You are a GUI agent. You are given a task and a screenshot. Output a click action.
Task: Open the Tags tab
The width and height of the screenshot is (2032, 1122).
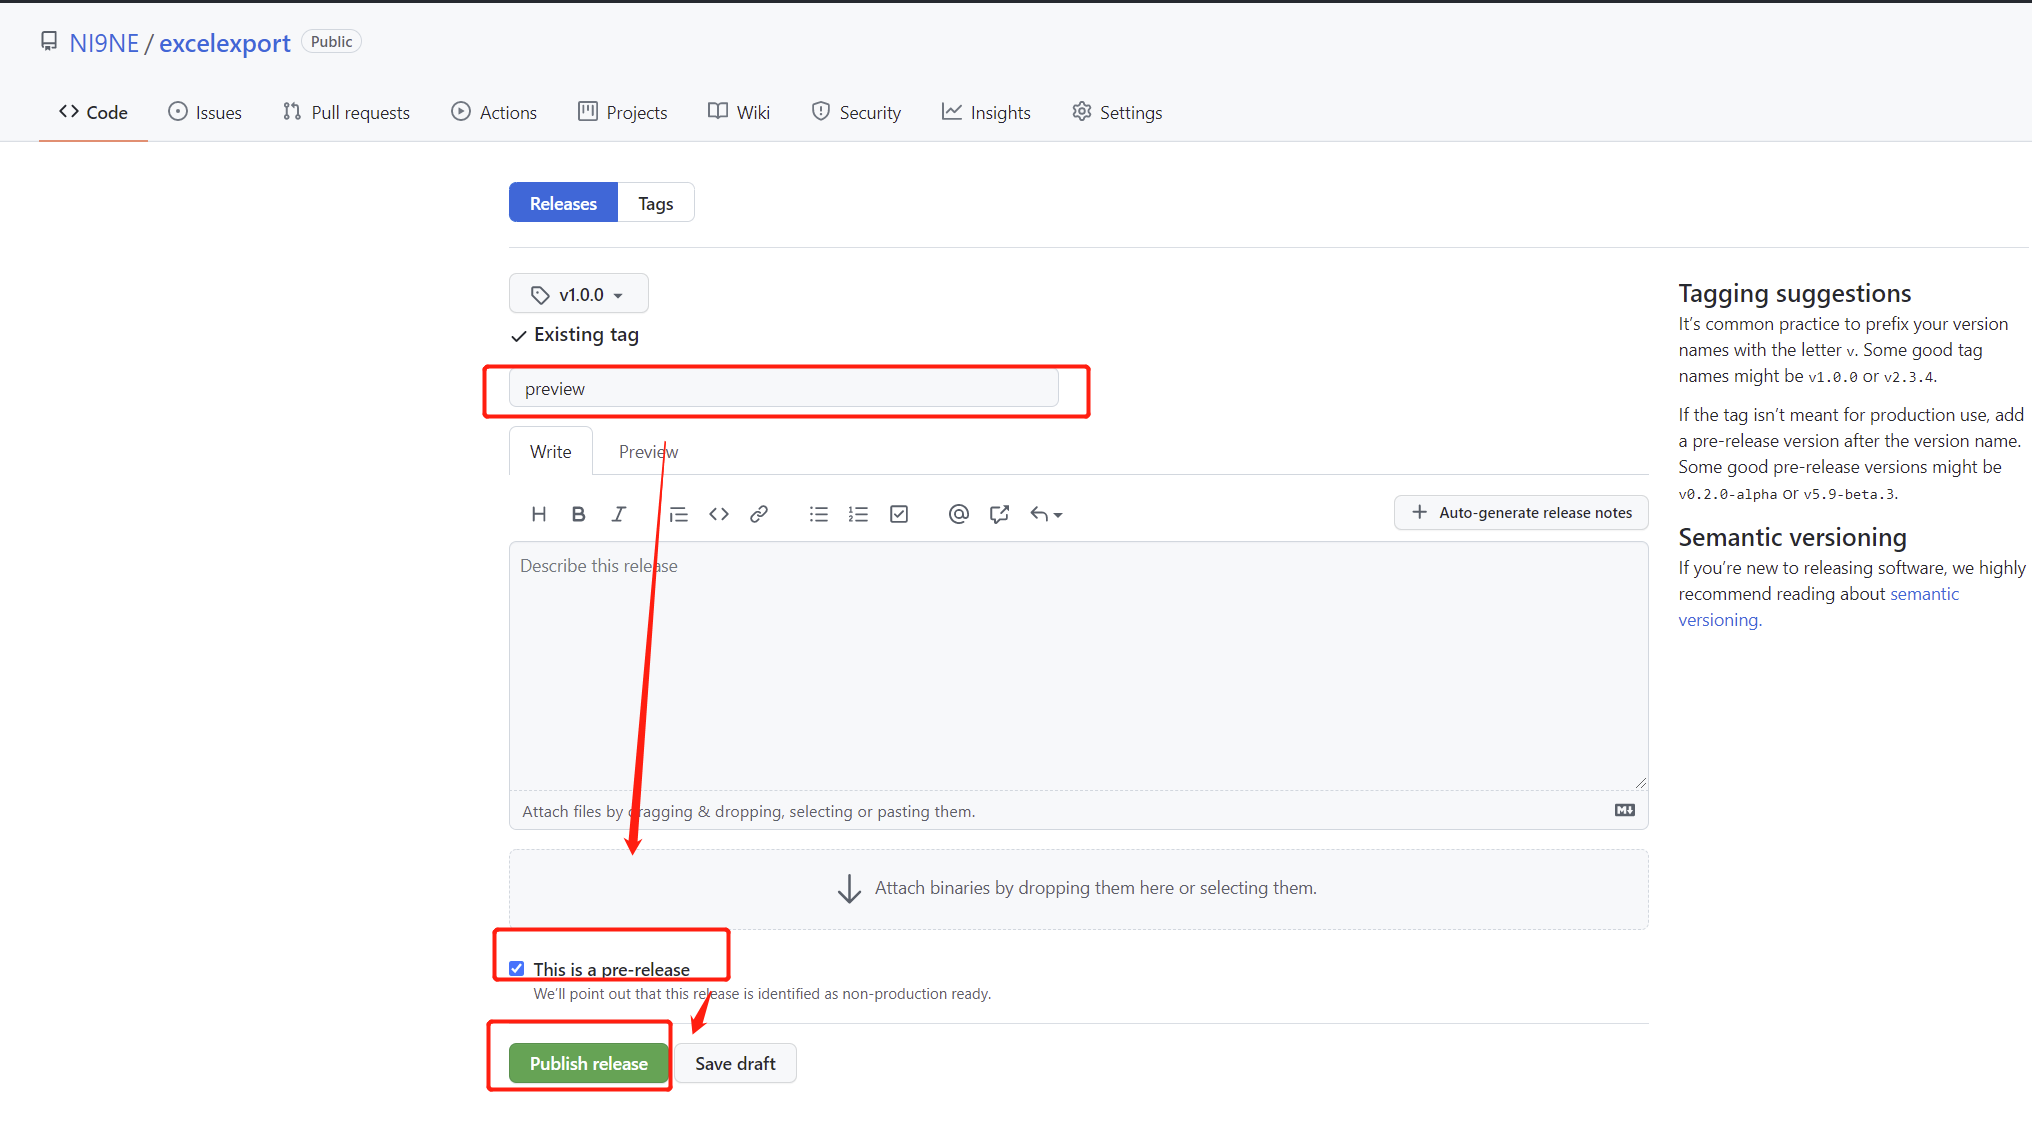pyautogui.click(x=655, y=203)
